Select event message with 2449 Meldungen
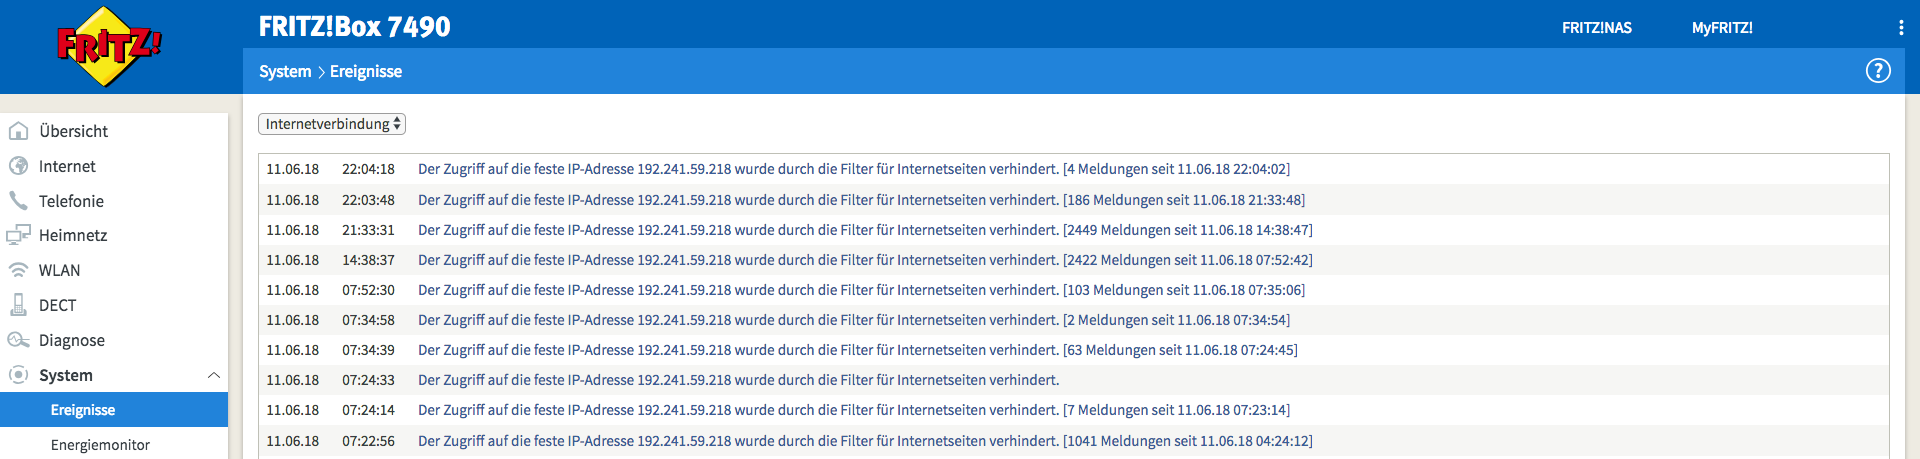This screenshot has width=1920, height=459. pos(865,230)
